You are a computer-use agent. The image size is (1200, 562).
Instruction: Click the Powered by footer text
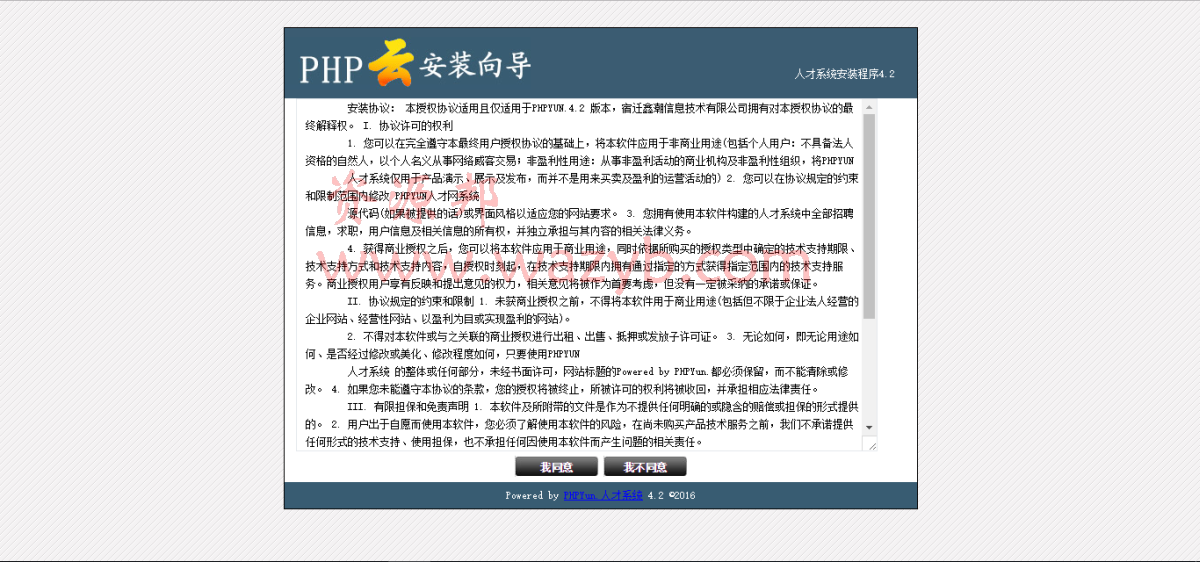pyautogui.click(x=532, y=496)
